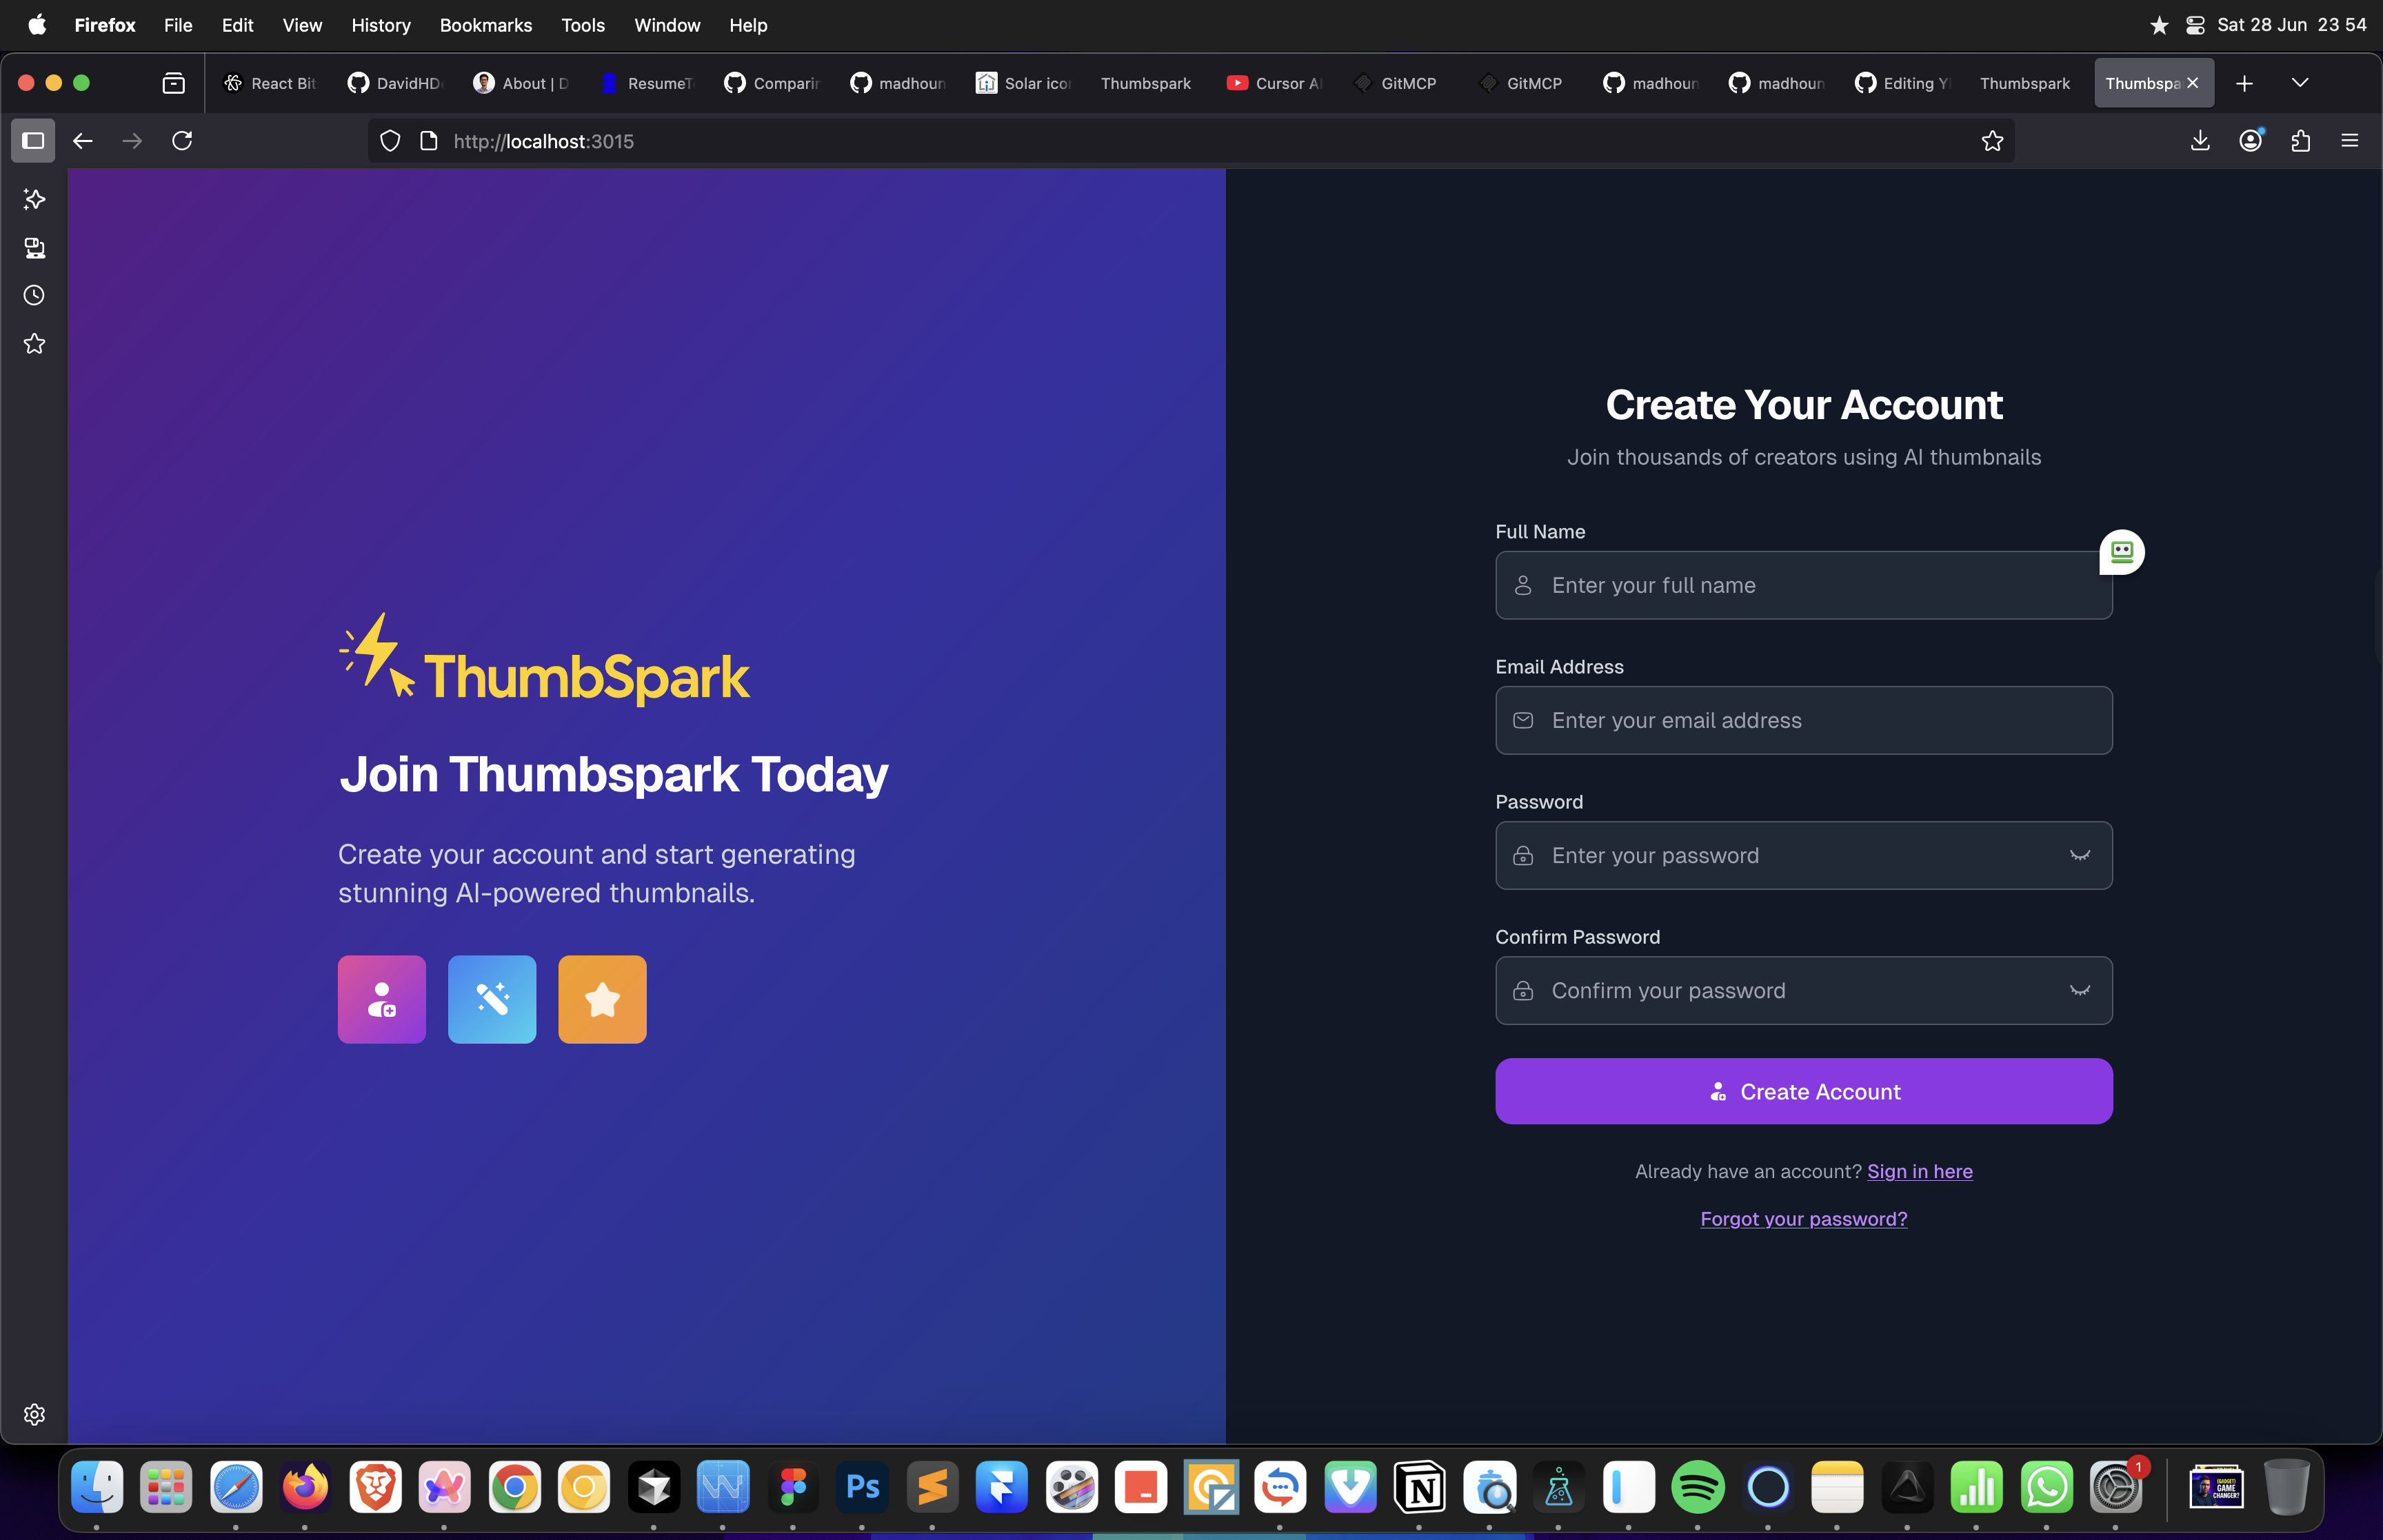Toggle the Firefox sidebar panel button
This screenshot has height=1540, width=2383.
[x=33, y=141]
